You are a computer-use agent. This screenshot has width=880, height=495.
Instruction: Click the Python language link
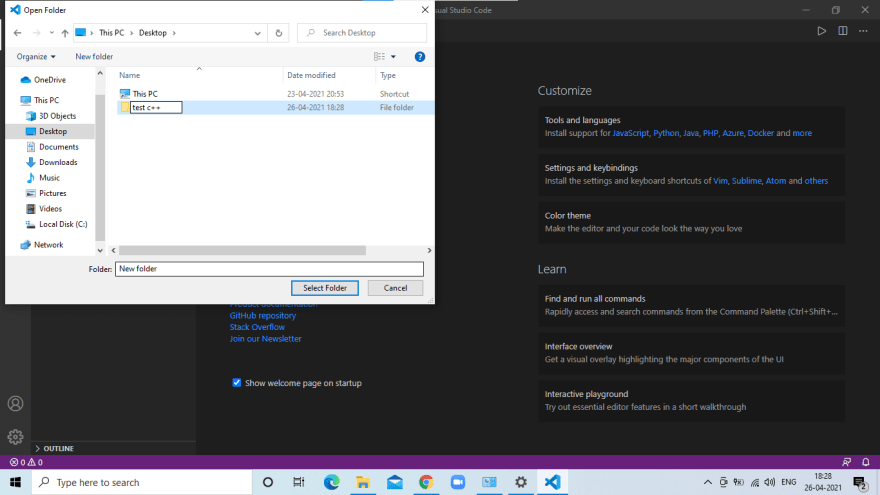(x=666, y=133)
